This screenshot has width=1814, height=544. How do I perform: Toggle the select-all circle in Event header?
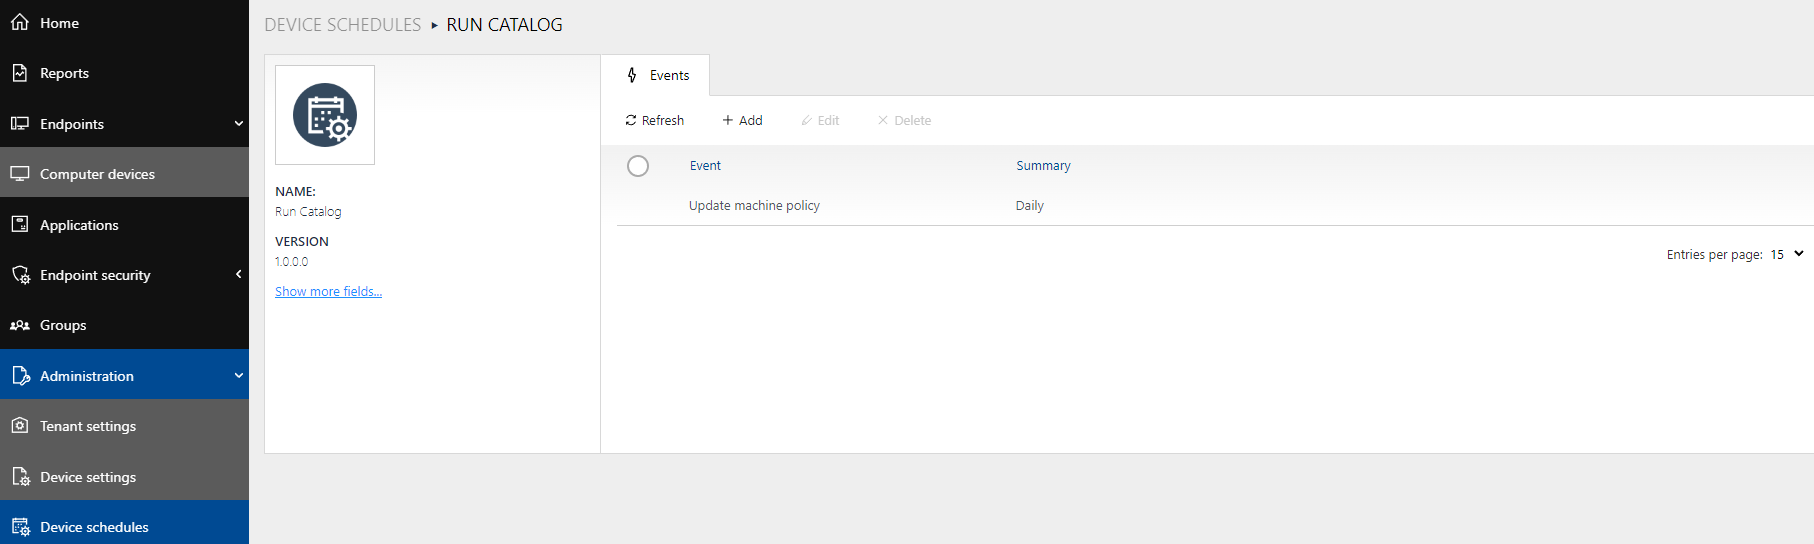[638, 166]
